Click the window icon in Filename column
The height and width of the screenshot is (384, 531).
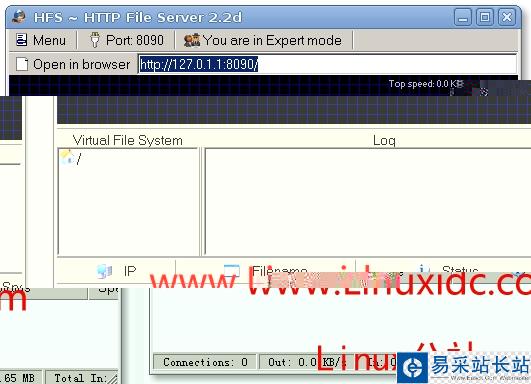point(232,271)
